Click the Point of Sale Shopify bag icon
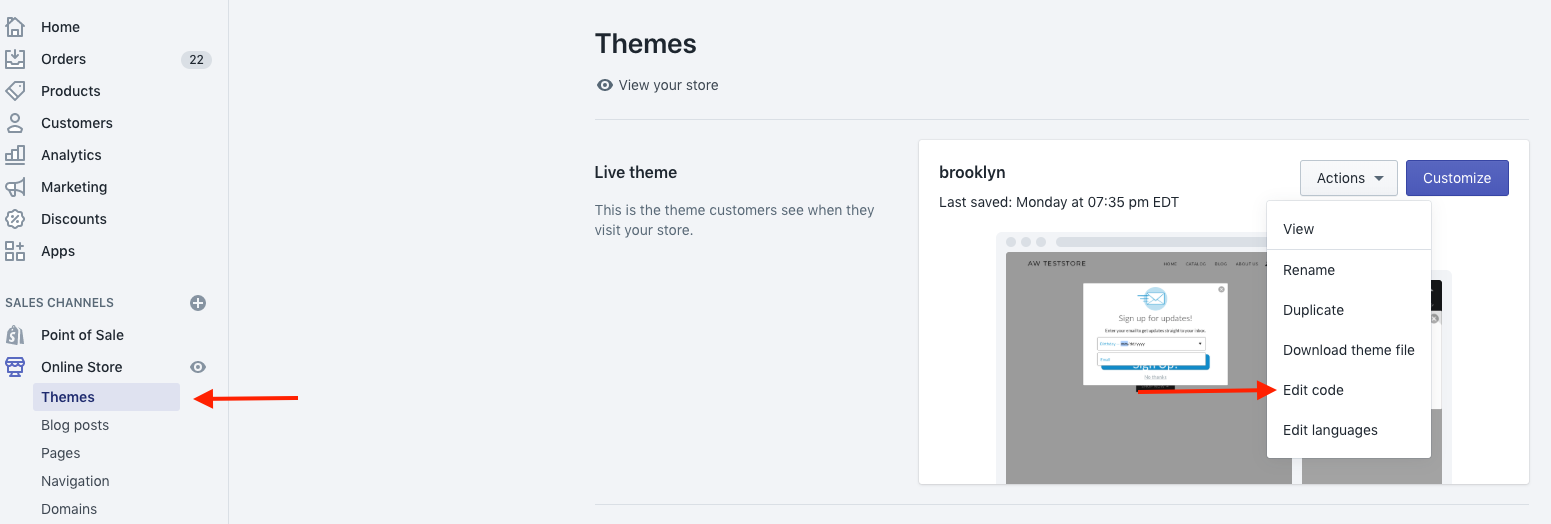 coord(15,335)
